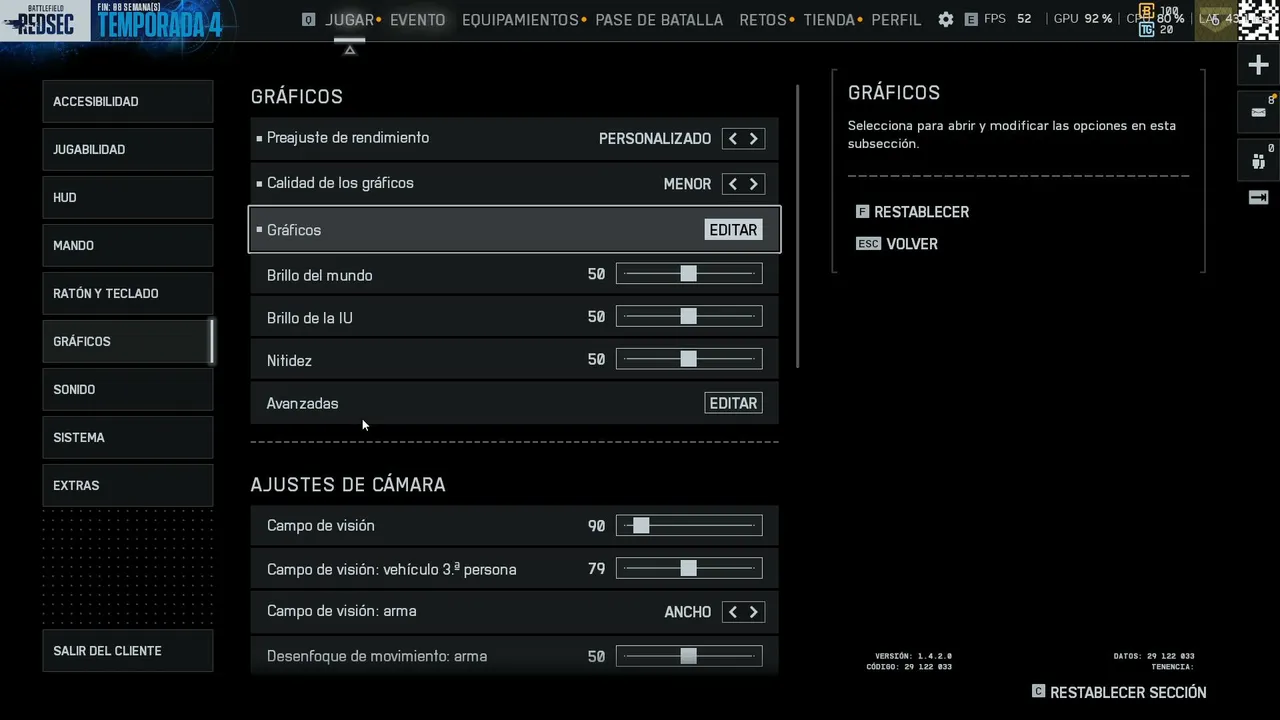This screenshot has height=720, width=1280.
Task: Switch to RETOS tab
Action: (x=763, y=20)
